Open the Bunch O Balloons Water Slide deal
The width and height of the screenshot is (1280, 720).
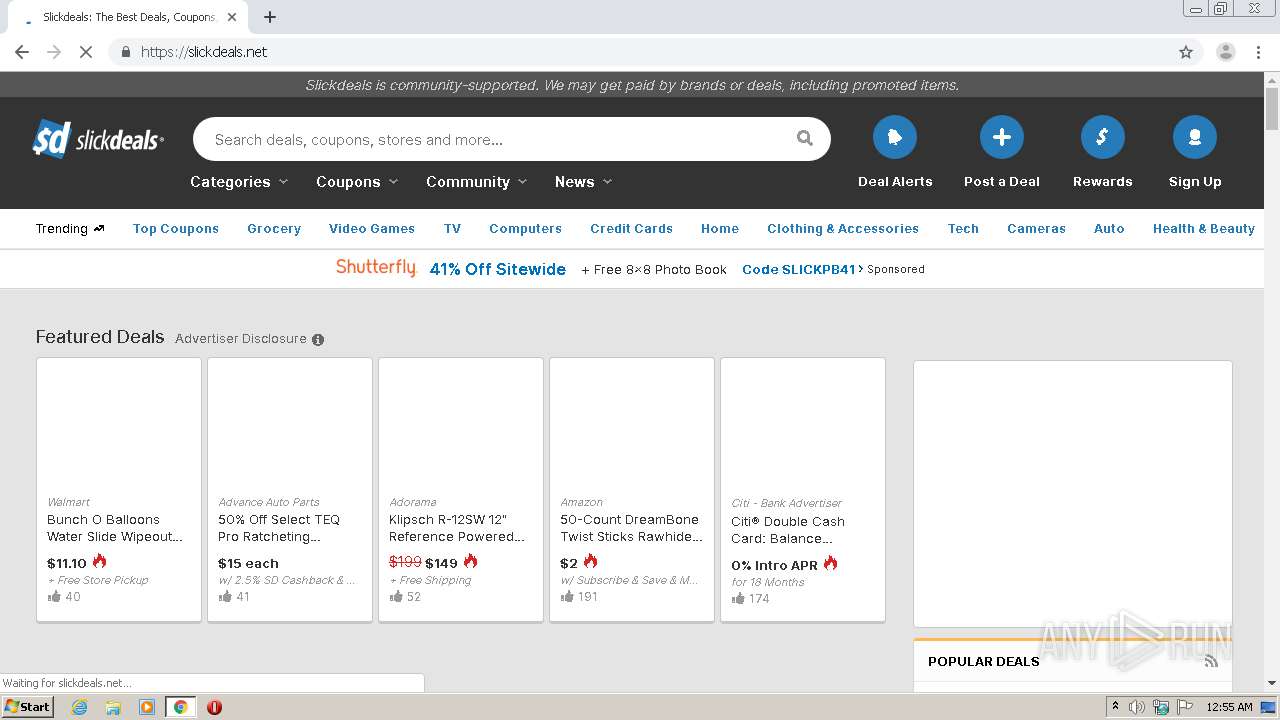pyautogui.click(x=115, y=528)
